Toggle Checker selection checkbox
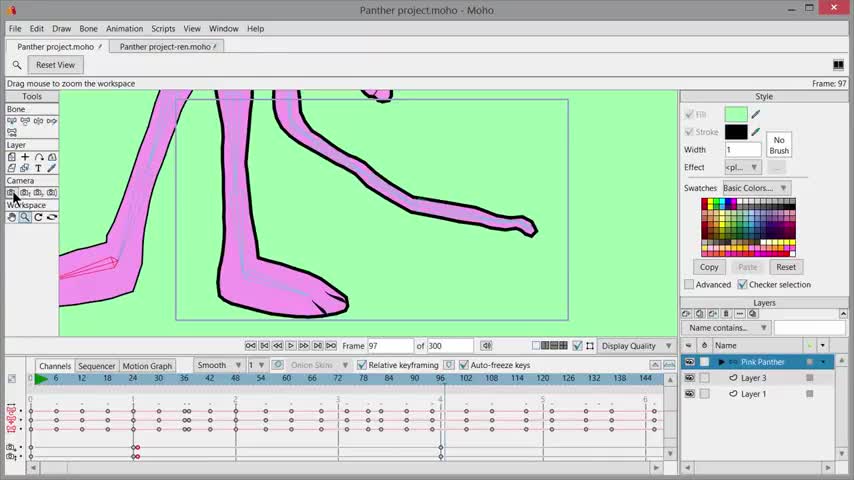The width and height of the screenshot is (854, 480). tap(742, 284)
